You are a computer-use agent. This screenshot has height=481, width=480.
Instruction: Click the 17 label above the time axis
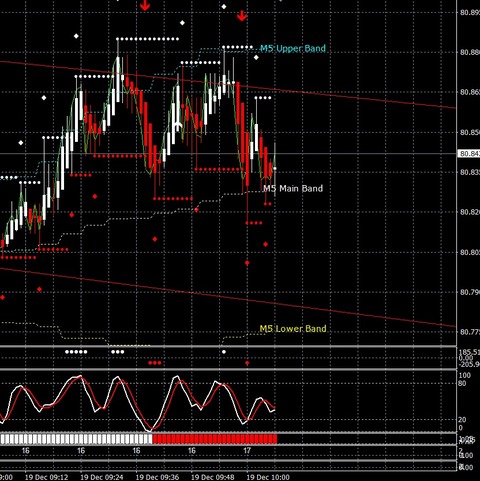247,451
